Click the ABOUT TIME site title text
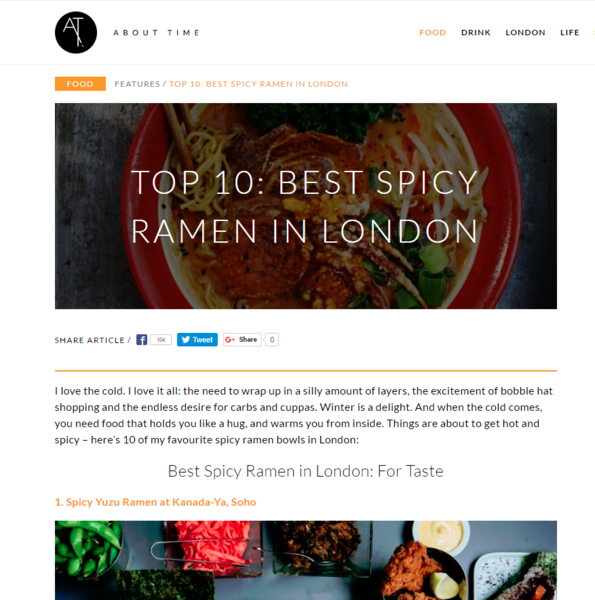595x600 pixels. tap(156, 33)
